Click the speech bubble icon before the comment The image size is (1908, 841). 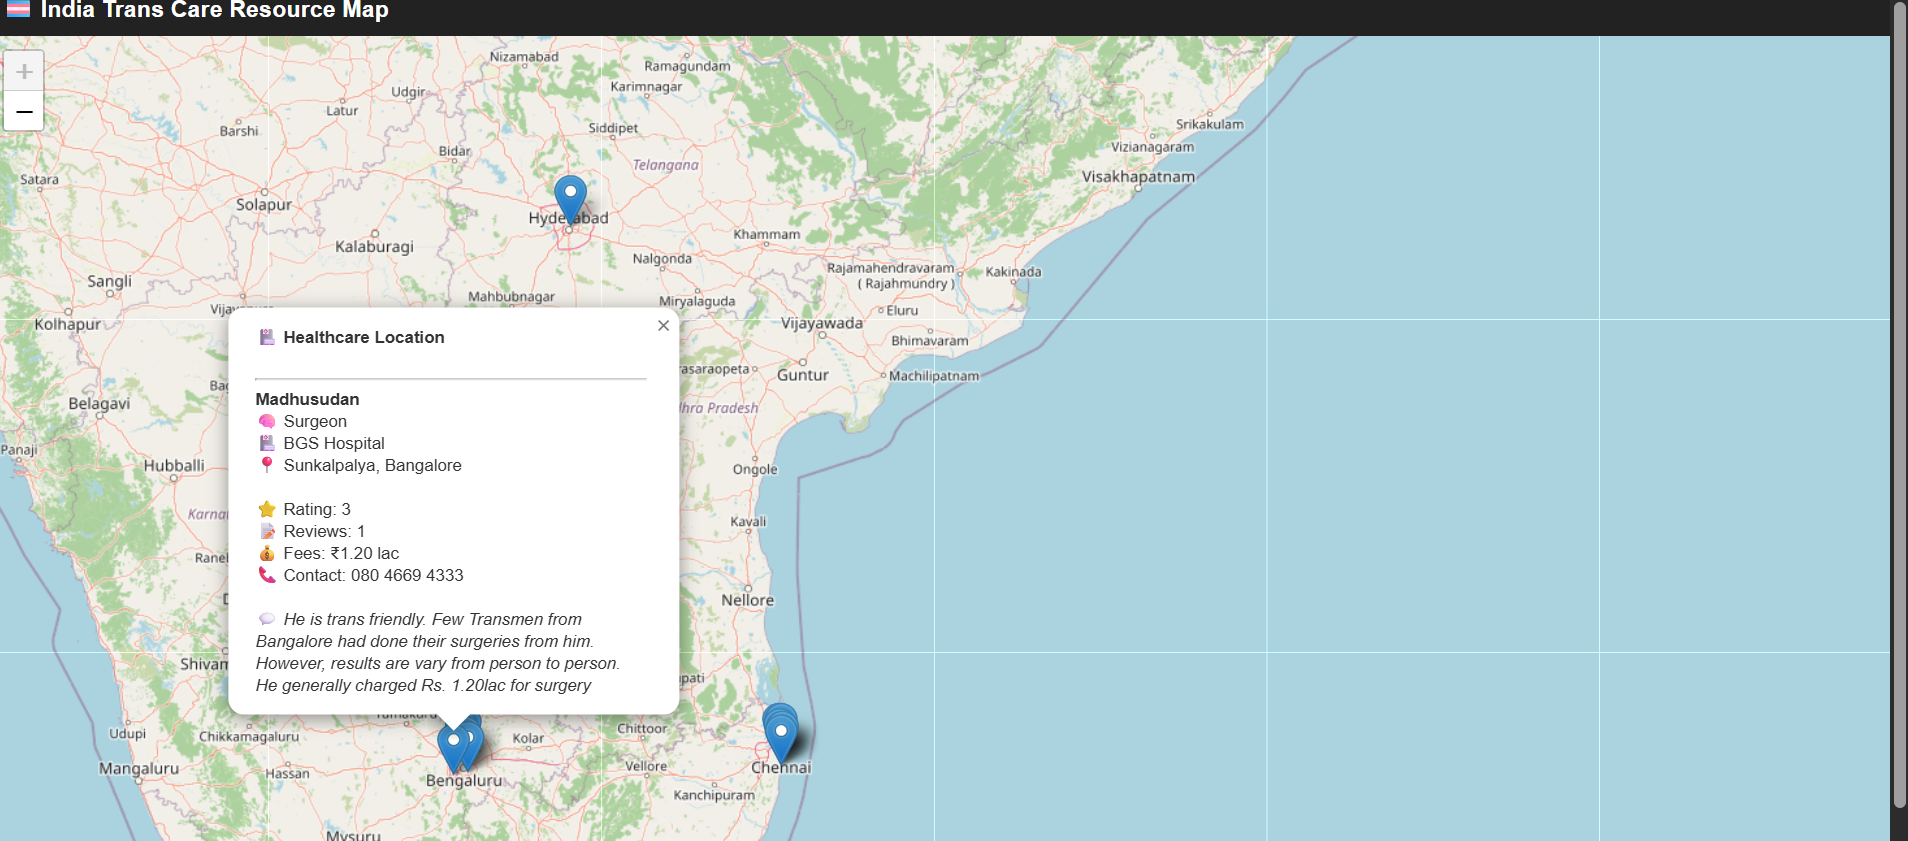pyautogui.click(x=267, y=619)
